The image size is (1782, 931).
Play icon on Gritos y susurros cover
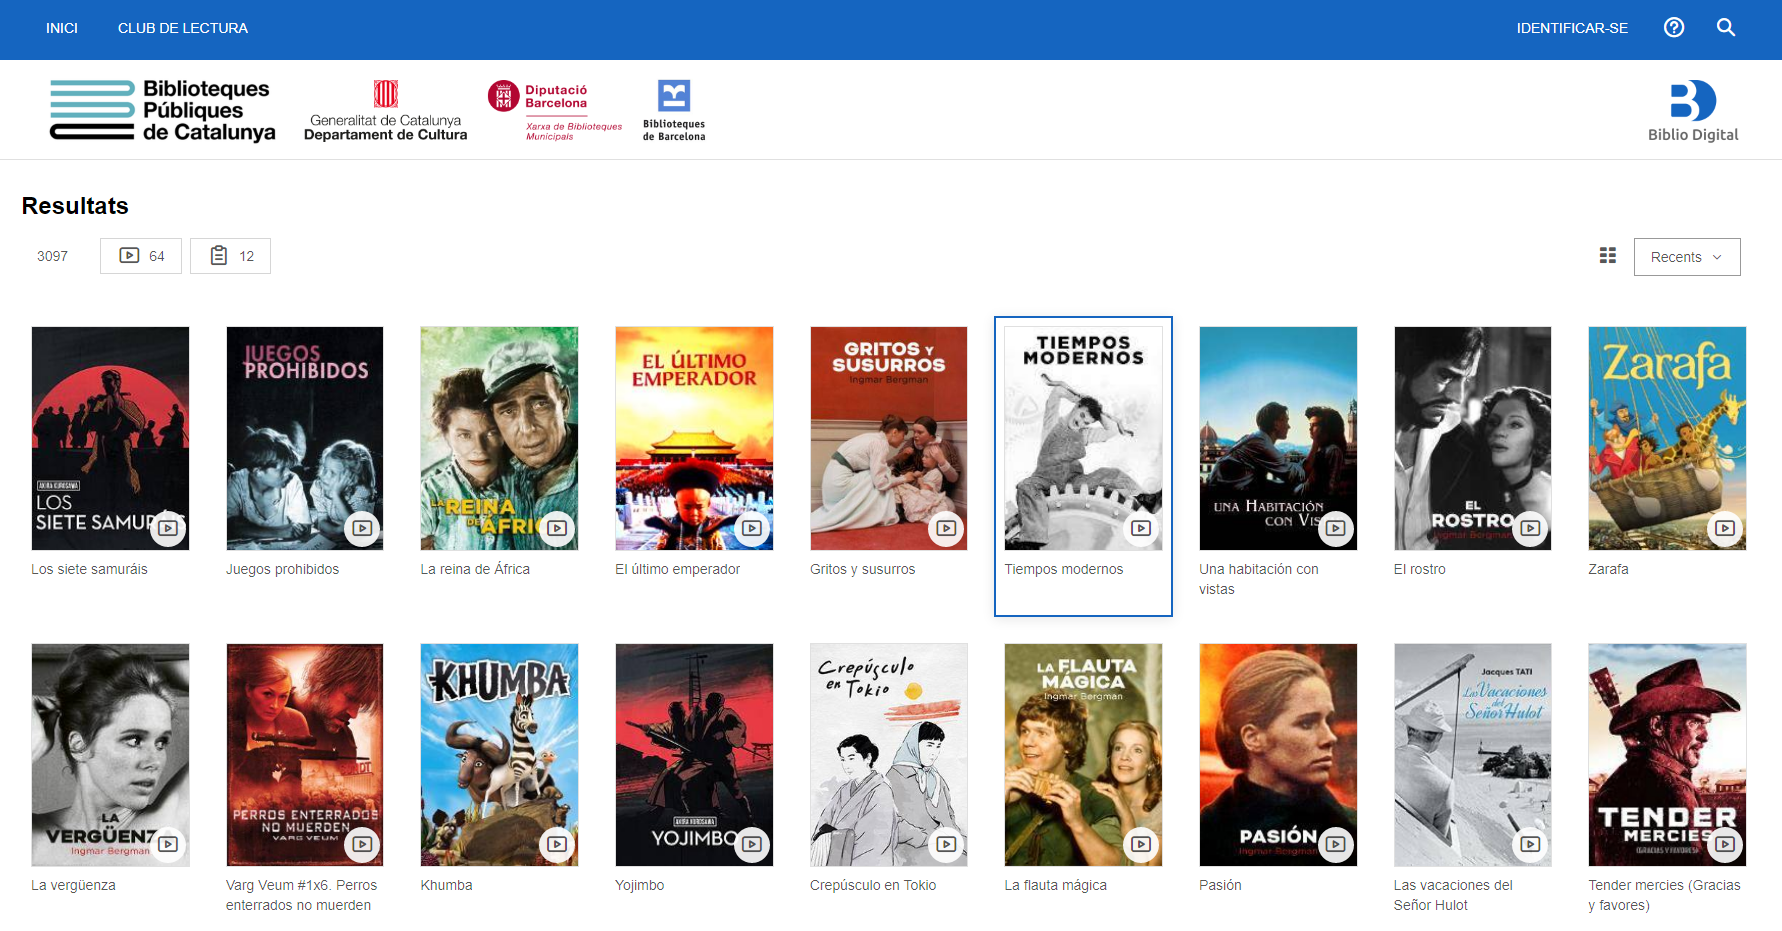947,528
